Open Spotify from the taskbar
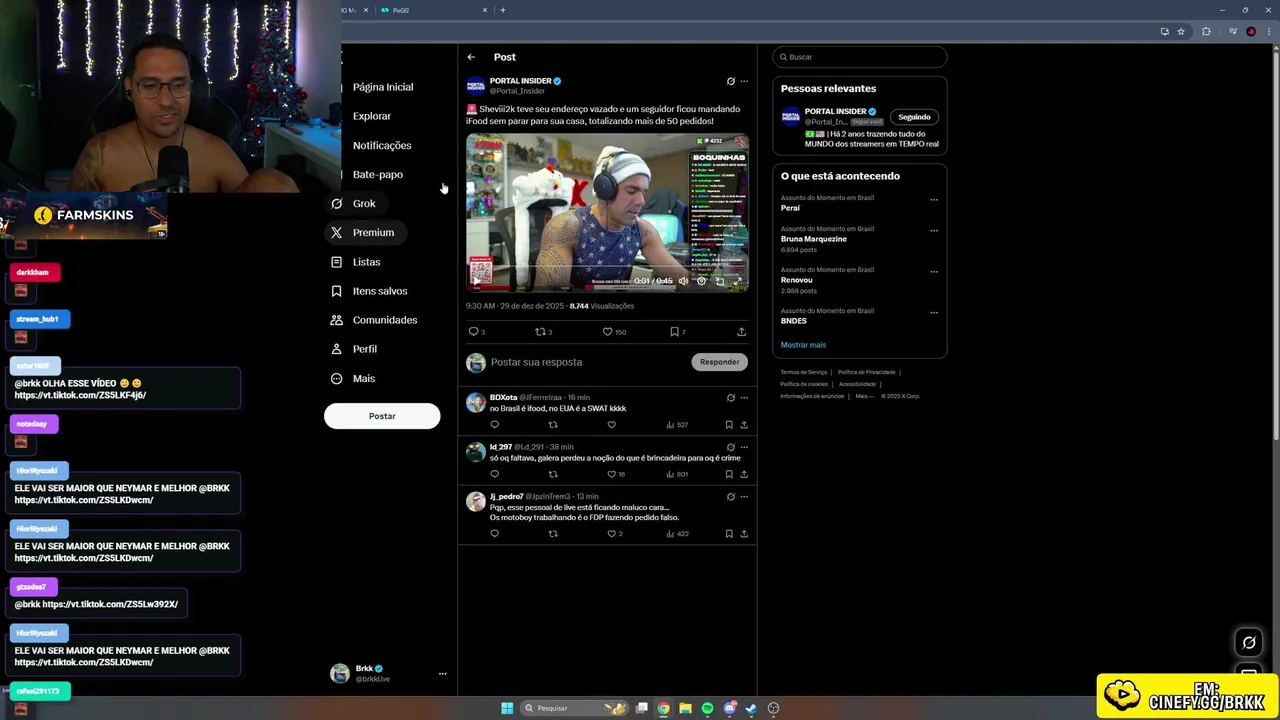 (707, 708)
